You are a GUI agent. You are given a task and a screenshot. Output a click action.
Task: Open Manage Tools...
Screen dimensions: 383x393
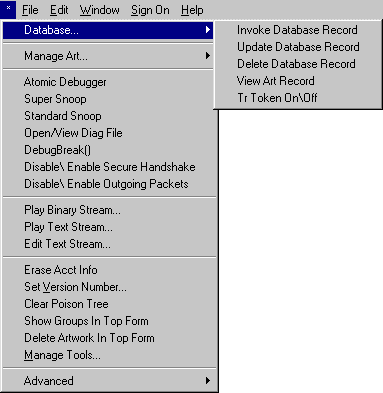coord(62,355)
